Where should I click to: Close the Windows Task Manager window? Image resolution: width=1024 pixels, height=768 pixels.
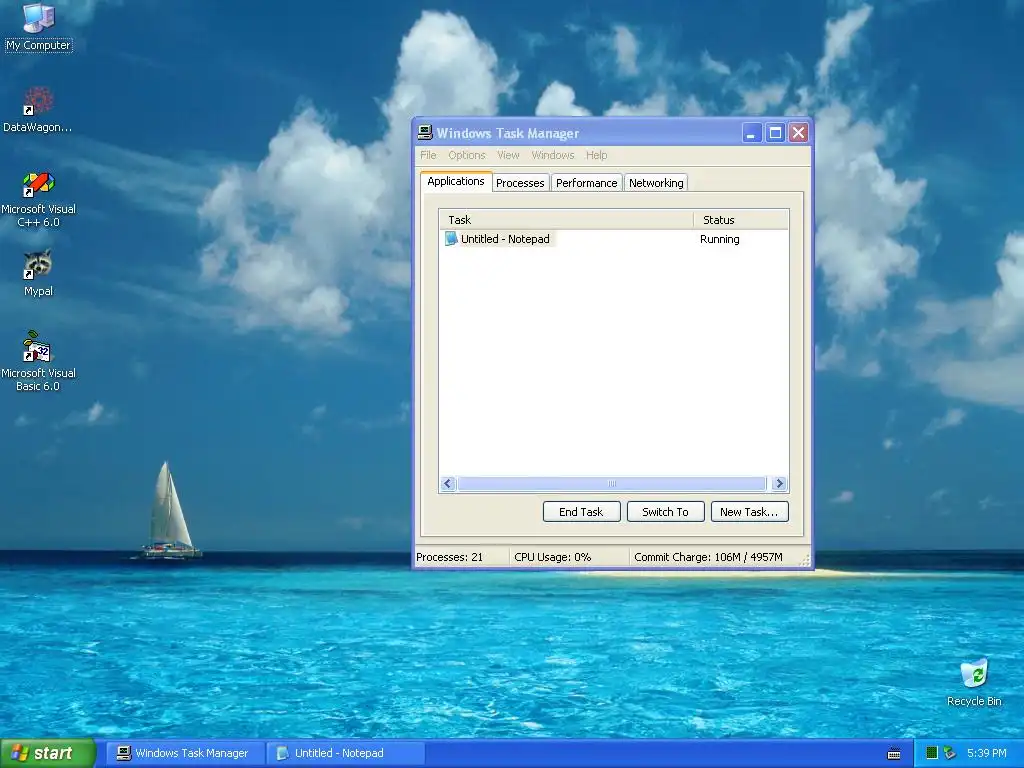798,133
